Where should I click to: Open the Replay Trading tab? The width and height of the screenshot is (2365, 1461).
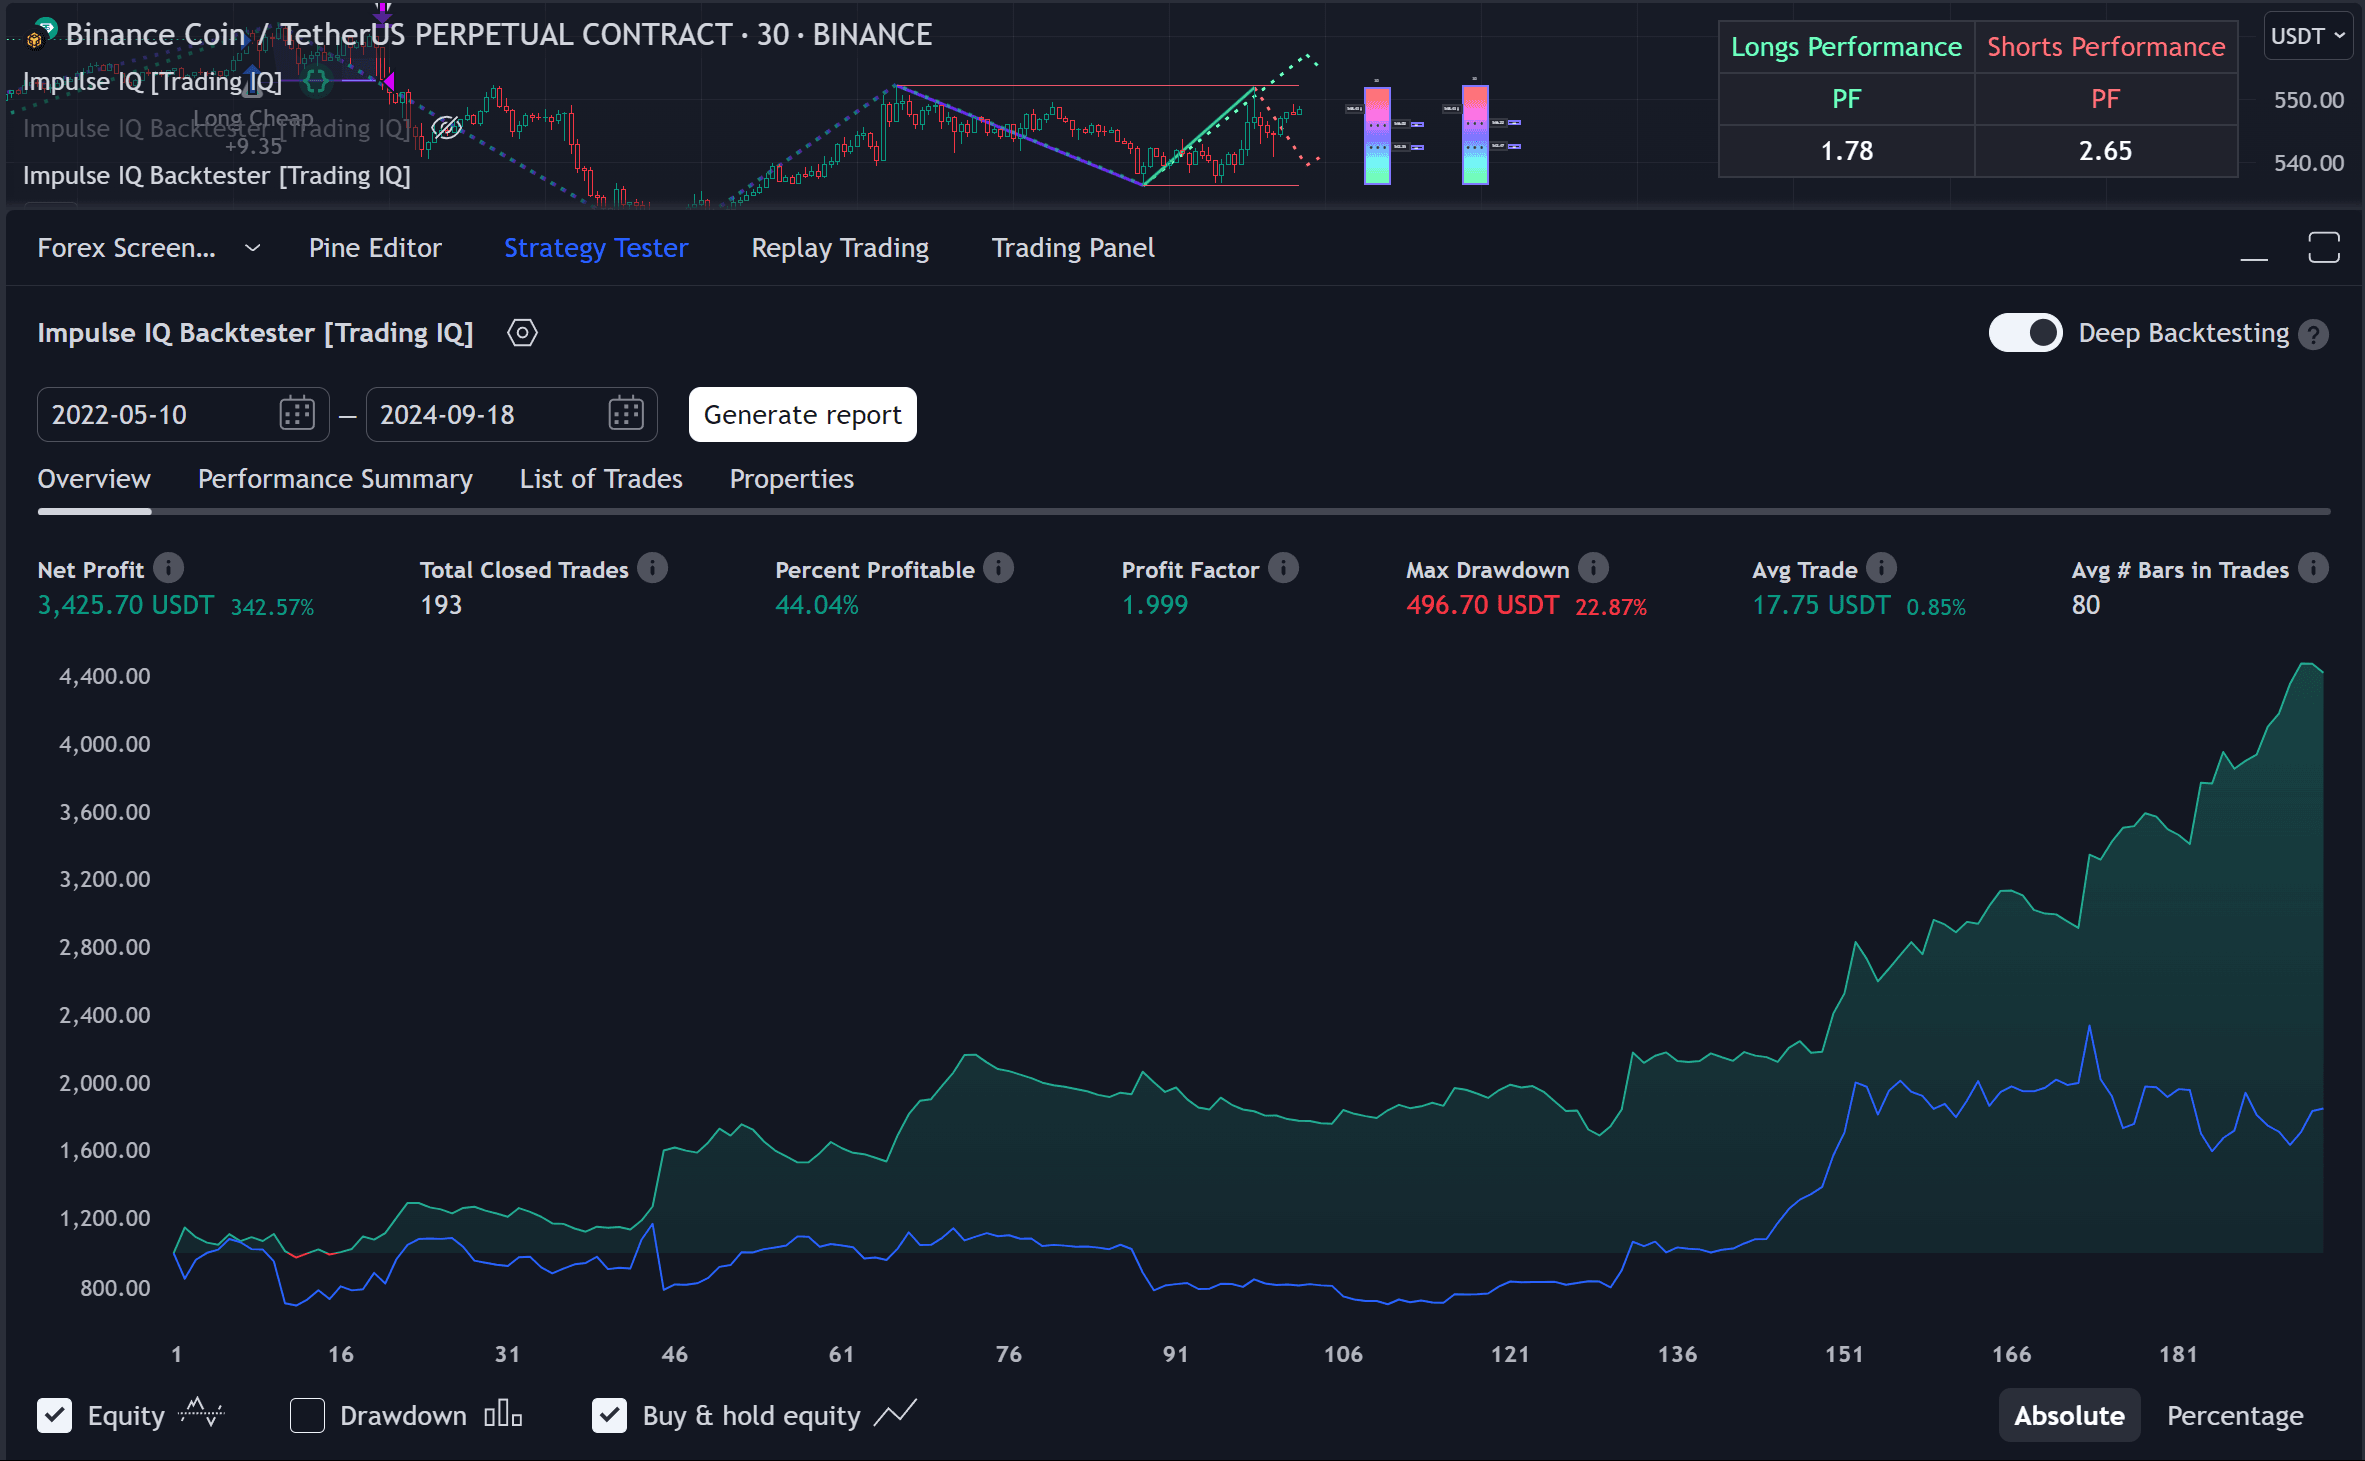840,248
